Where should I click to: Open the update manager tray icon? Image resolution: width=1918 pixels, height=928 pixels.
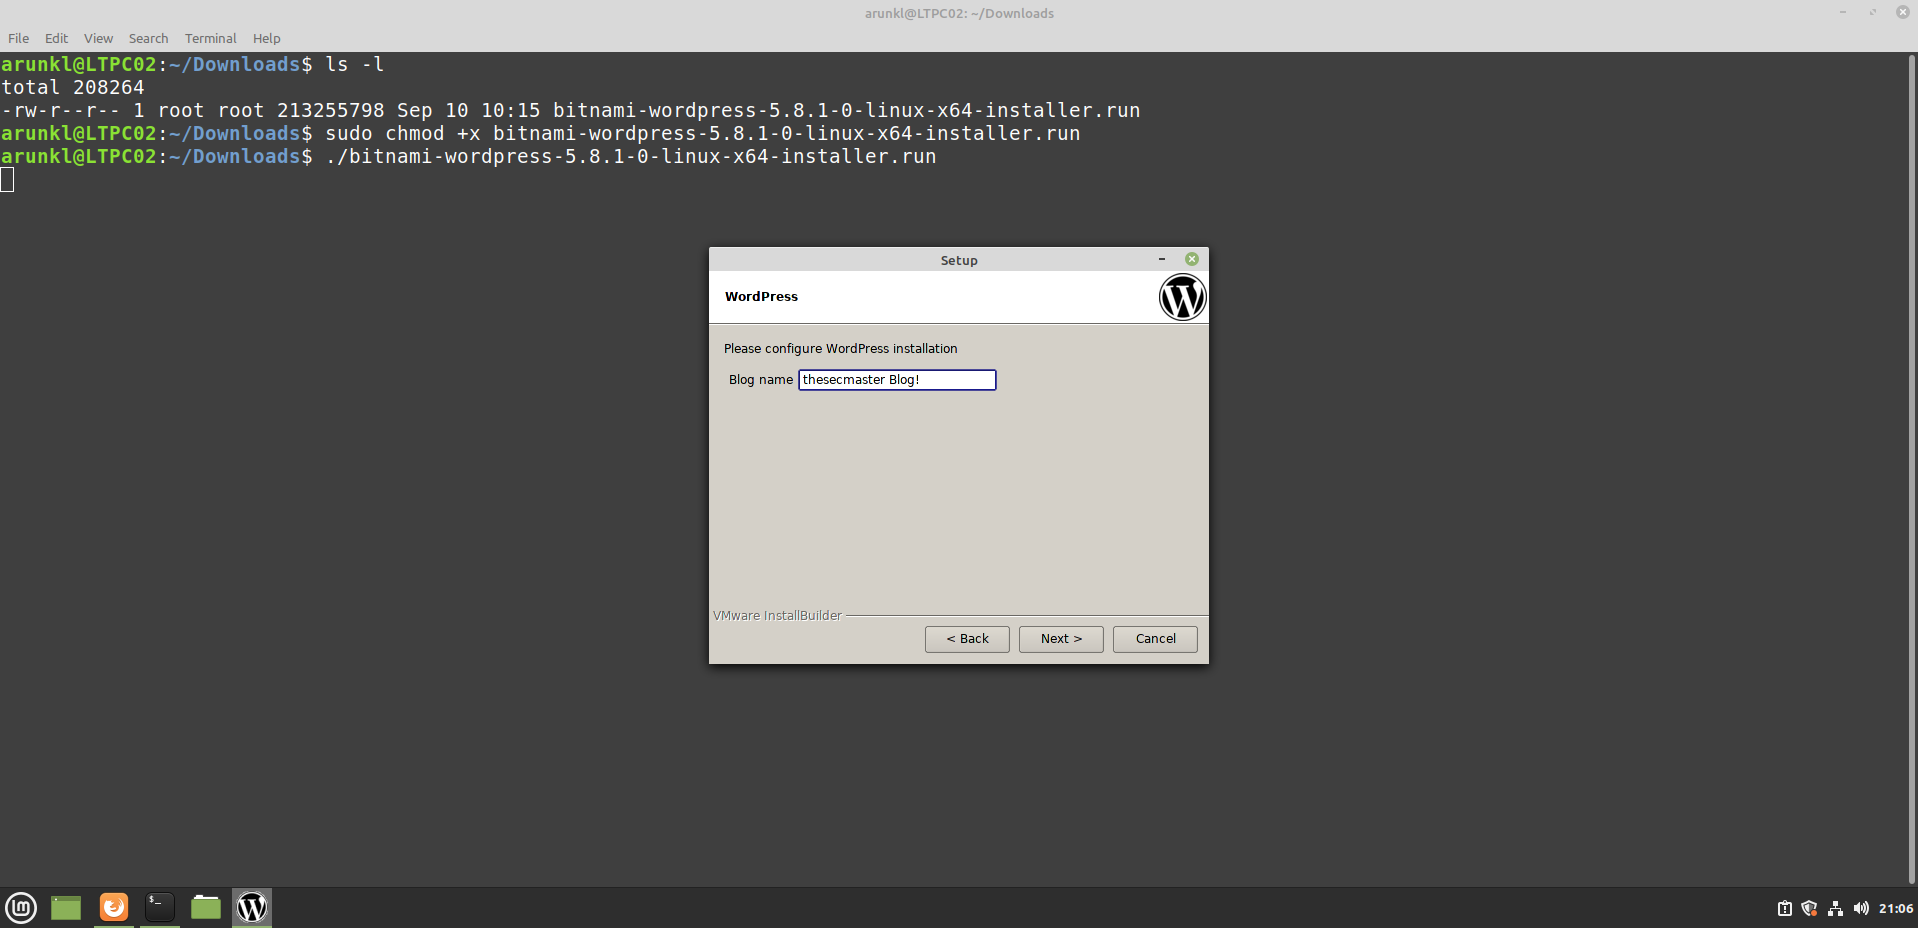click(x=1785, y=908)
